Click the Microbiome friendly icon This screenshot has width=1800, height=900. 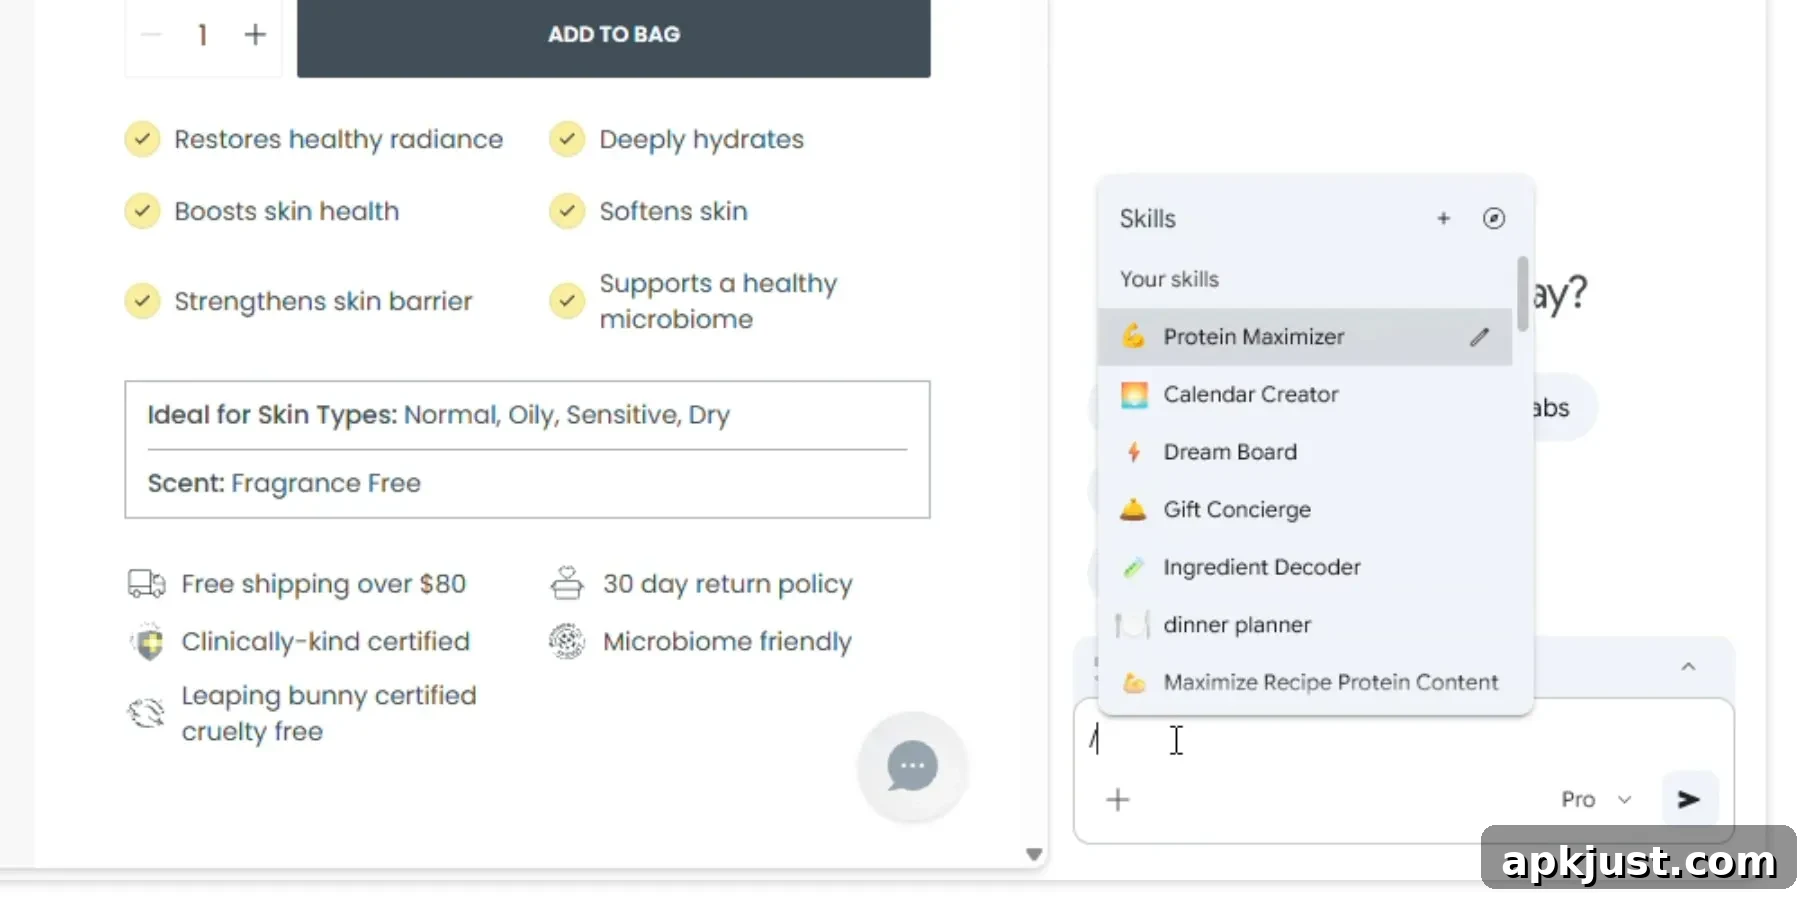[x=567, y=641]
